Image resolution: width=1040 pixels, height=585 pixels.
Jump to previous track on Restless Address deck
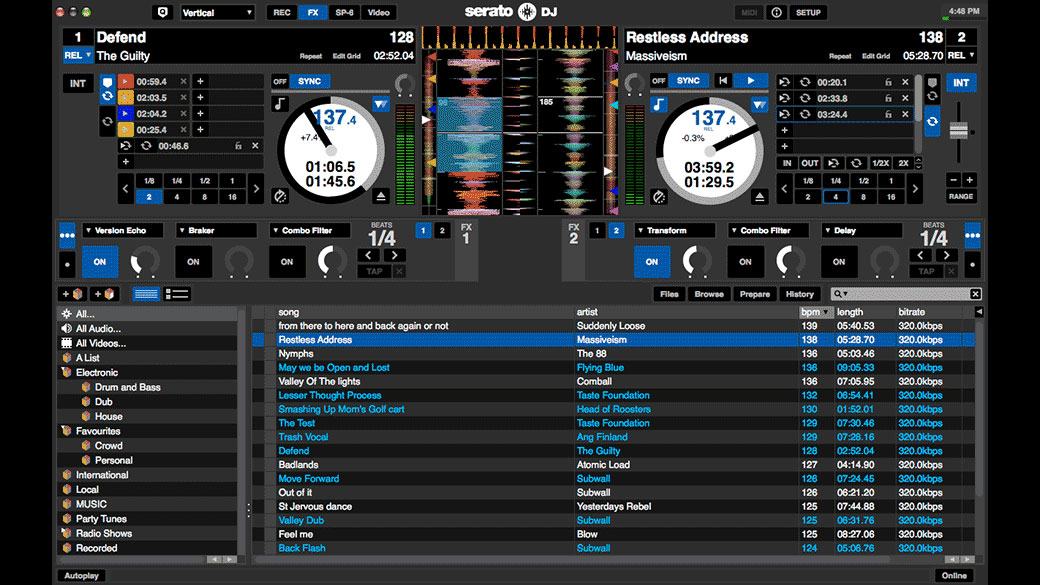[723, 81]
